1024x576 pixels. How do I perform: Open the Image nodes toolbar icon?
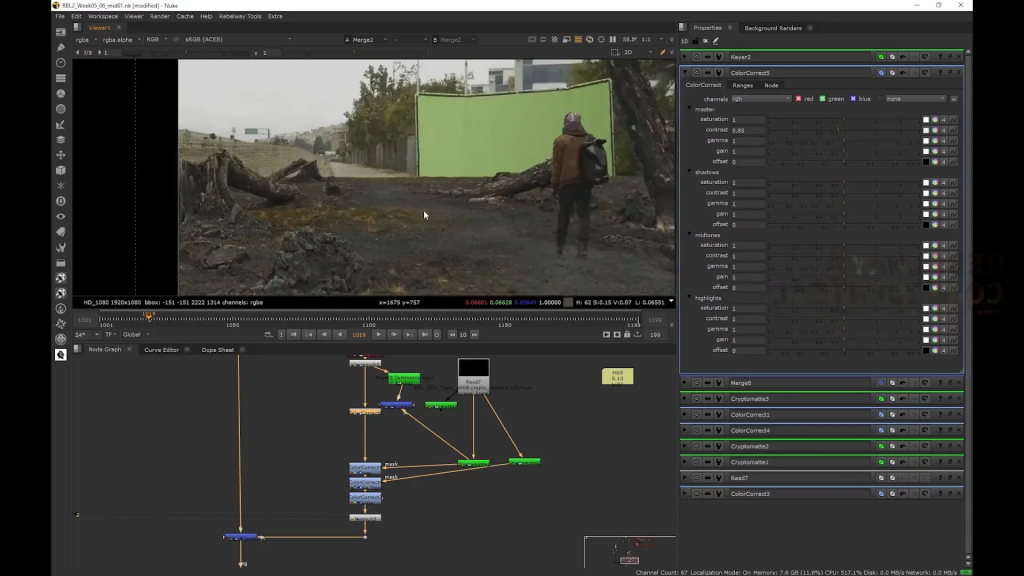(x=61, y=32)
